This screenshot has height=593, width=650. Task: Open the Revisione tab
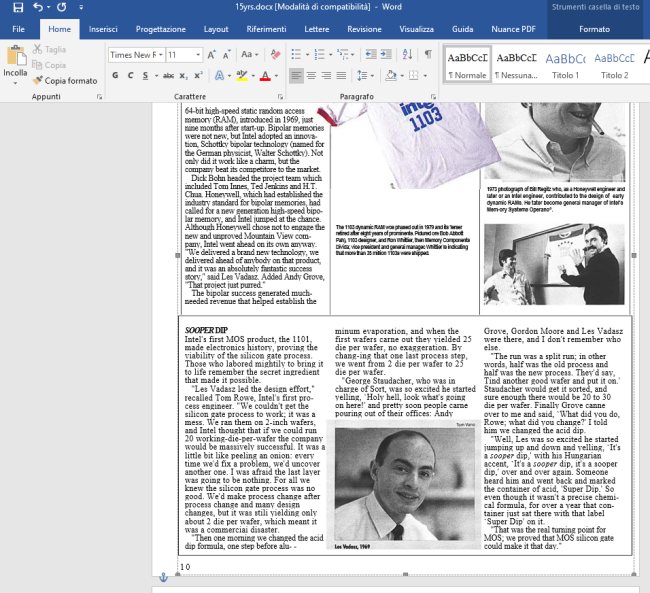pos(364,29)
